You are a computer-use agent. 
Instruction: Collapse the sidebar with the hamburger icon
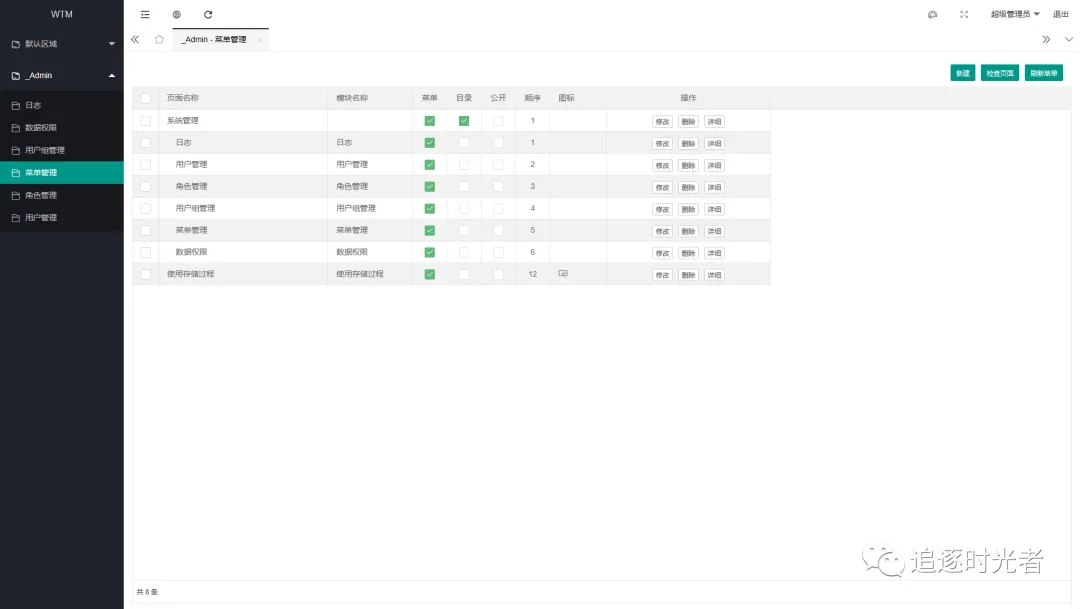(x=145, y=14)
